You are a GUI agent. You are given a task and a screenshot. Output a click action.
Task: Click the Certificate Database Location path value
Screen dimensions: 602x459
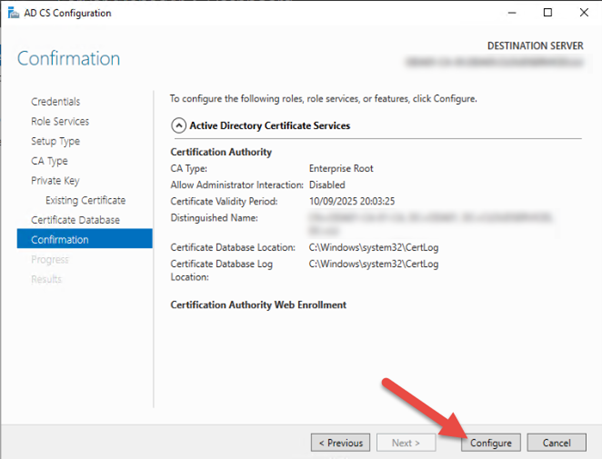374,248
